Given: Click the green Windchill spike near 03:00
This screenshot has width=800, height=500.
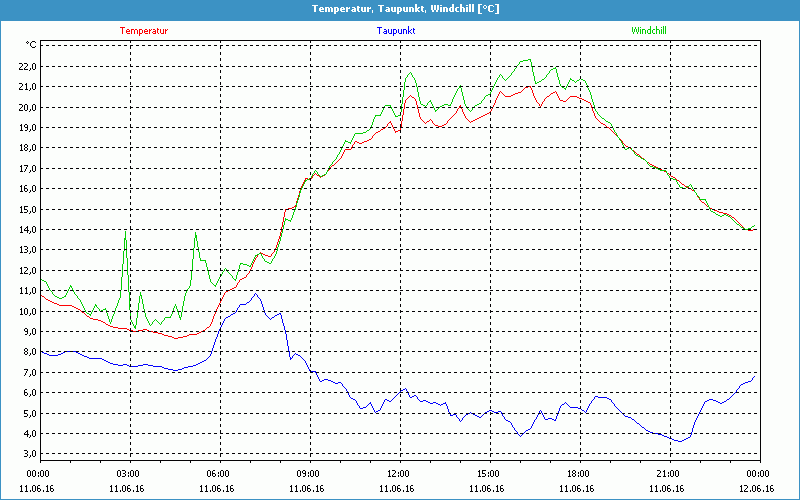Looking at the screenshot, I should pos(126,233).
